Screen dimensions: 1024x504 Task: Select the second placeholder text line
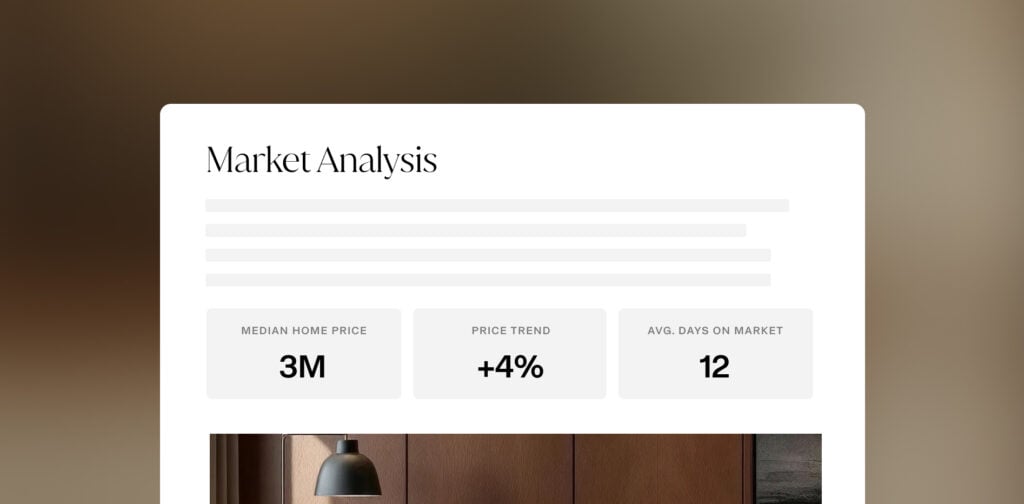(475, 231)
